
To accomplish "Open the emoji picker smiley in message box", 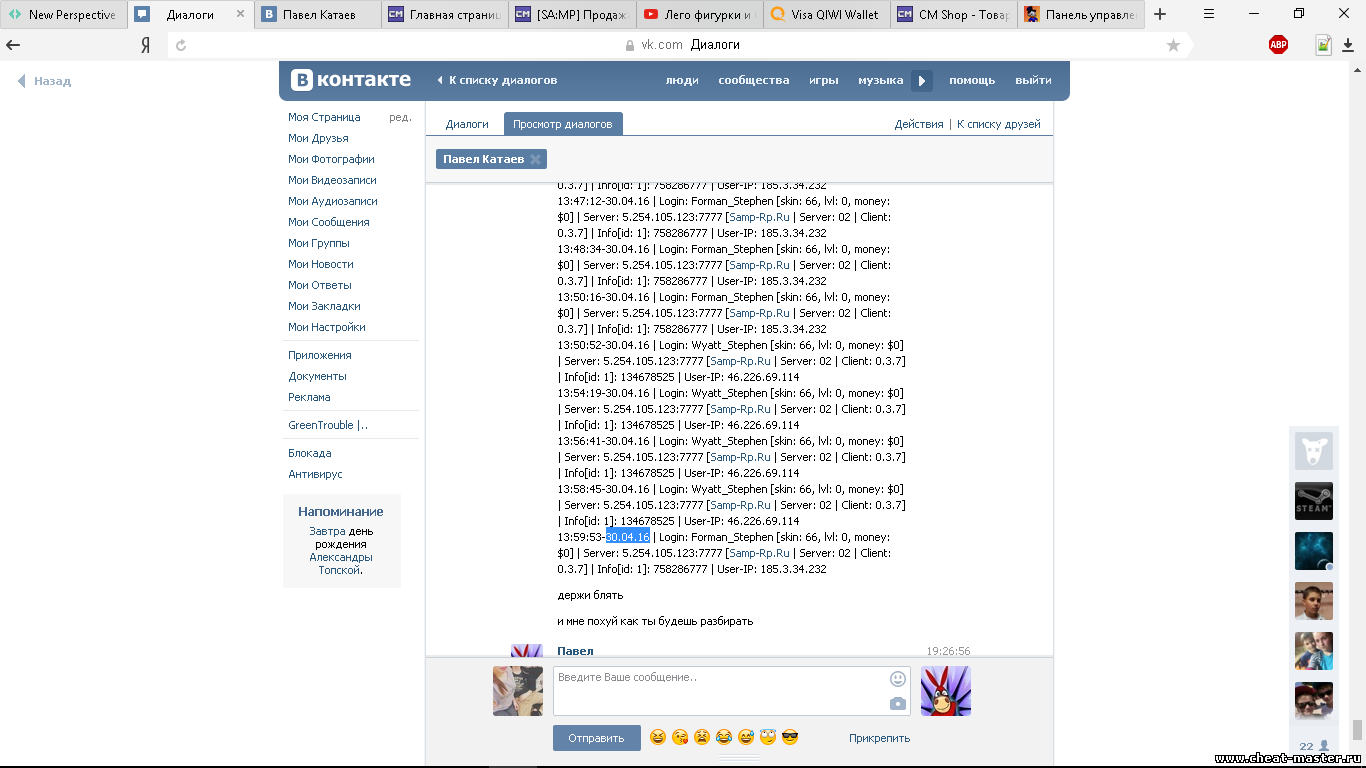I will [x=897, y=679].
